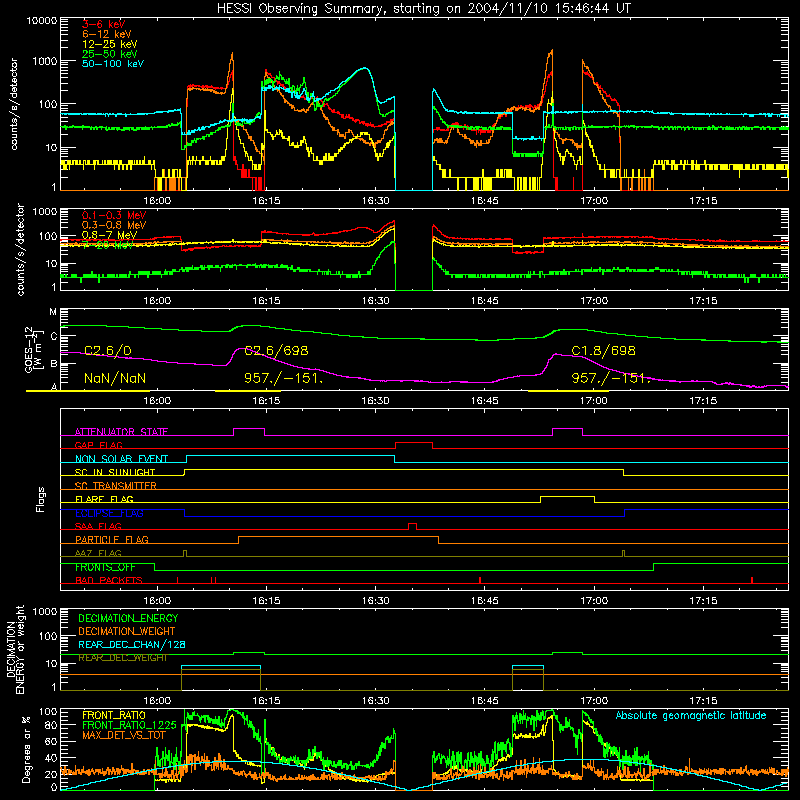Screen dimensions: 800x800
Task: Click the 25-50 keV legend entry
Action: point(110,54)
